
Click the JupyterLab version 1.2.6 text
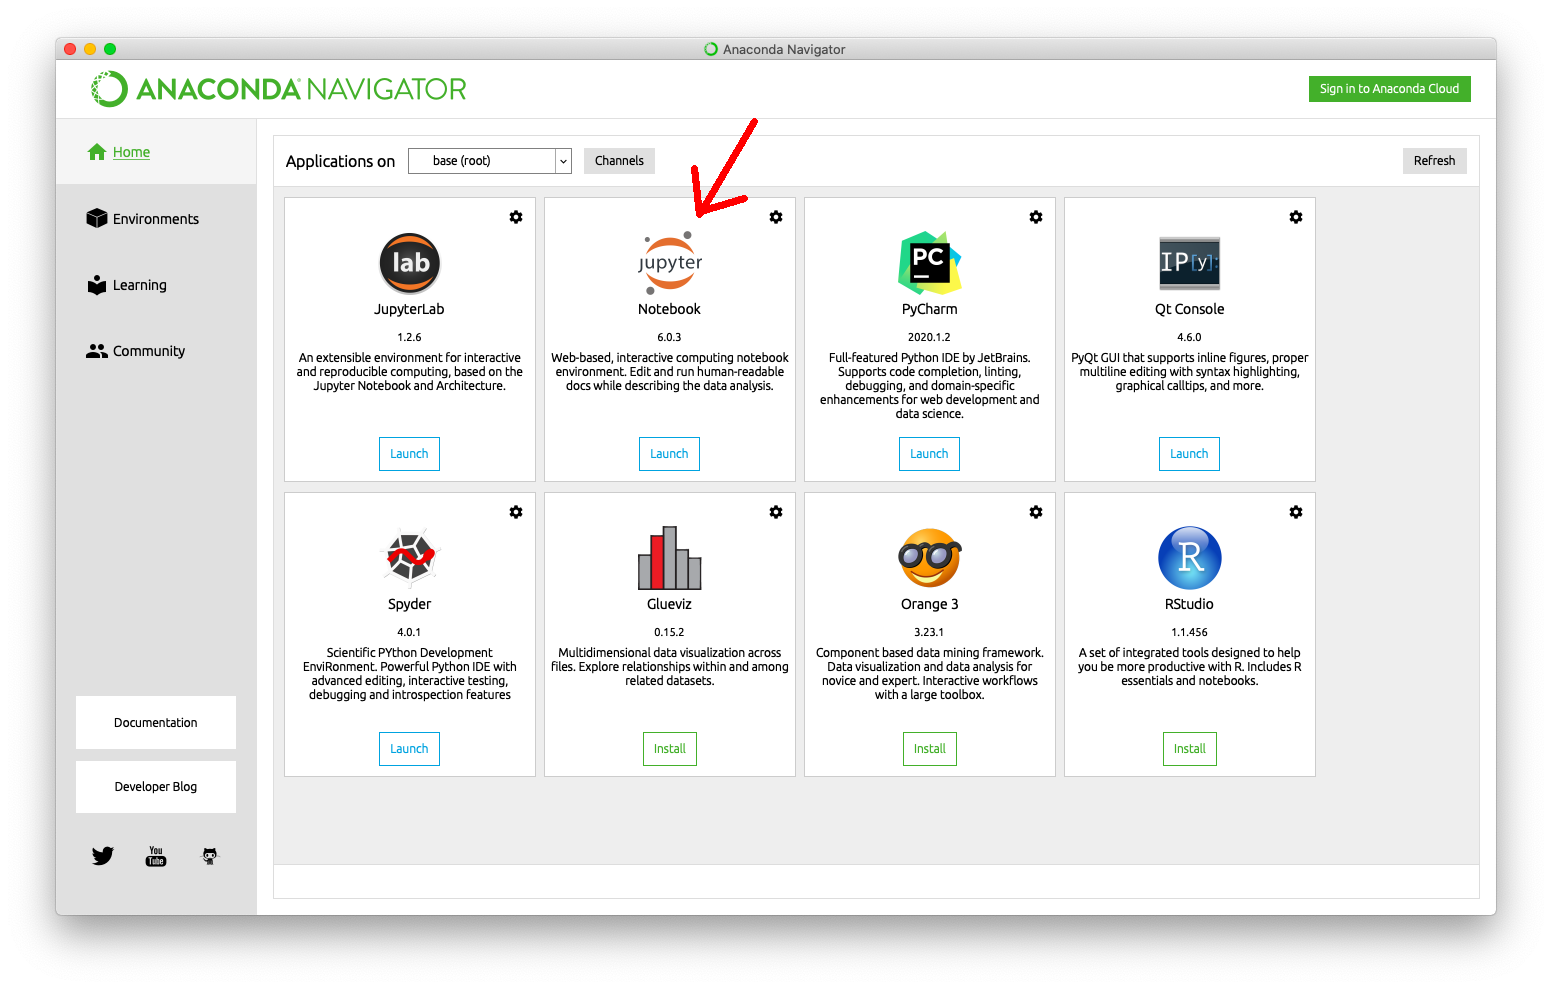point(410,338)
